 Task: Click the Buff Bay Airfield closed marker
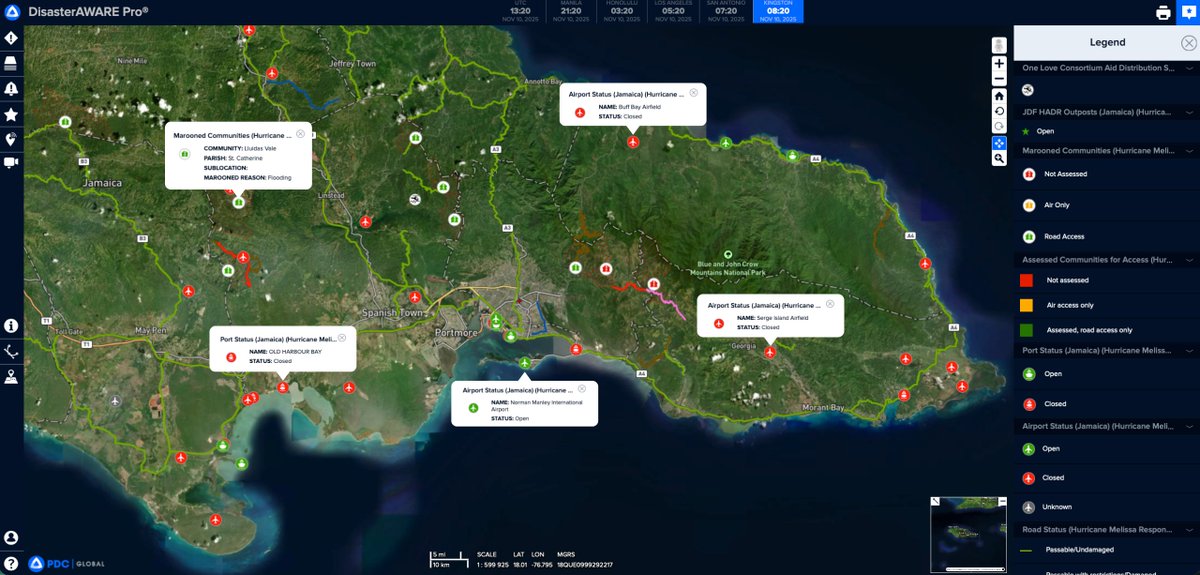[x=633, y=143]
